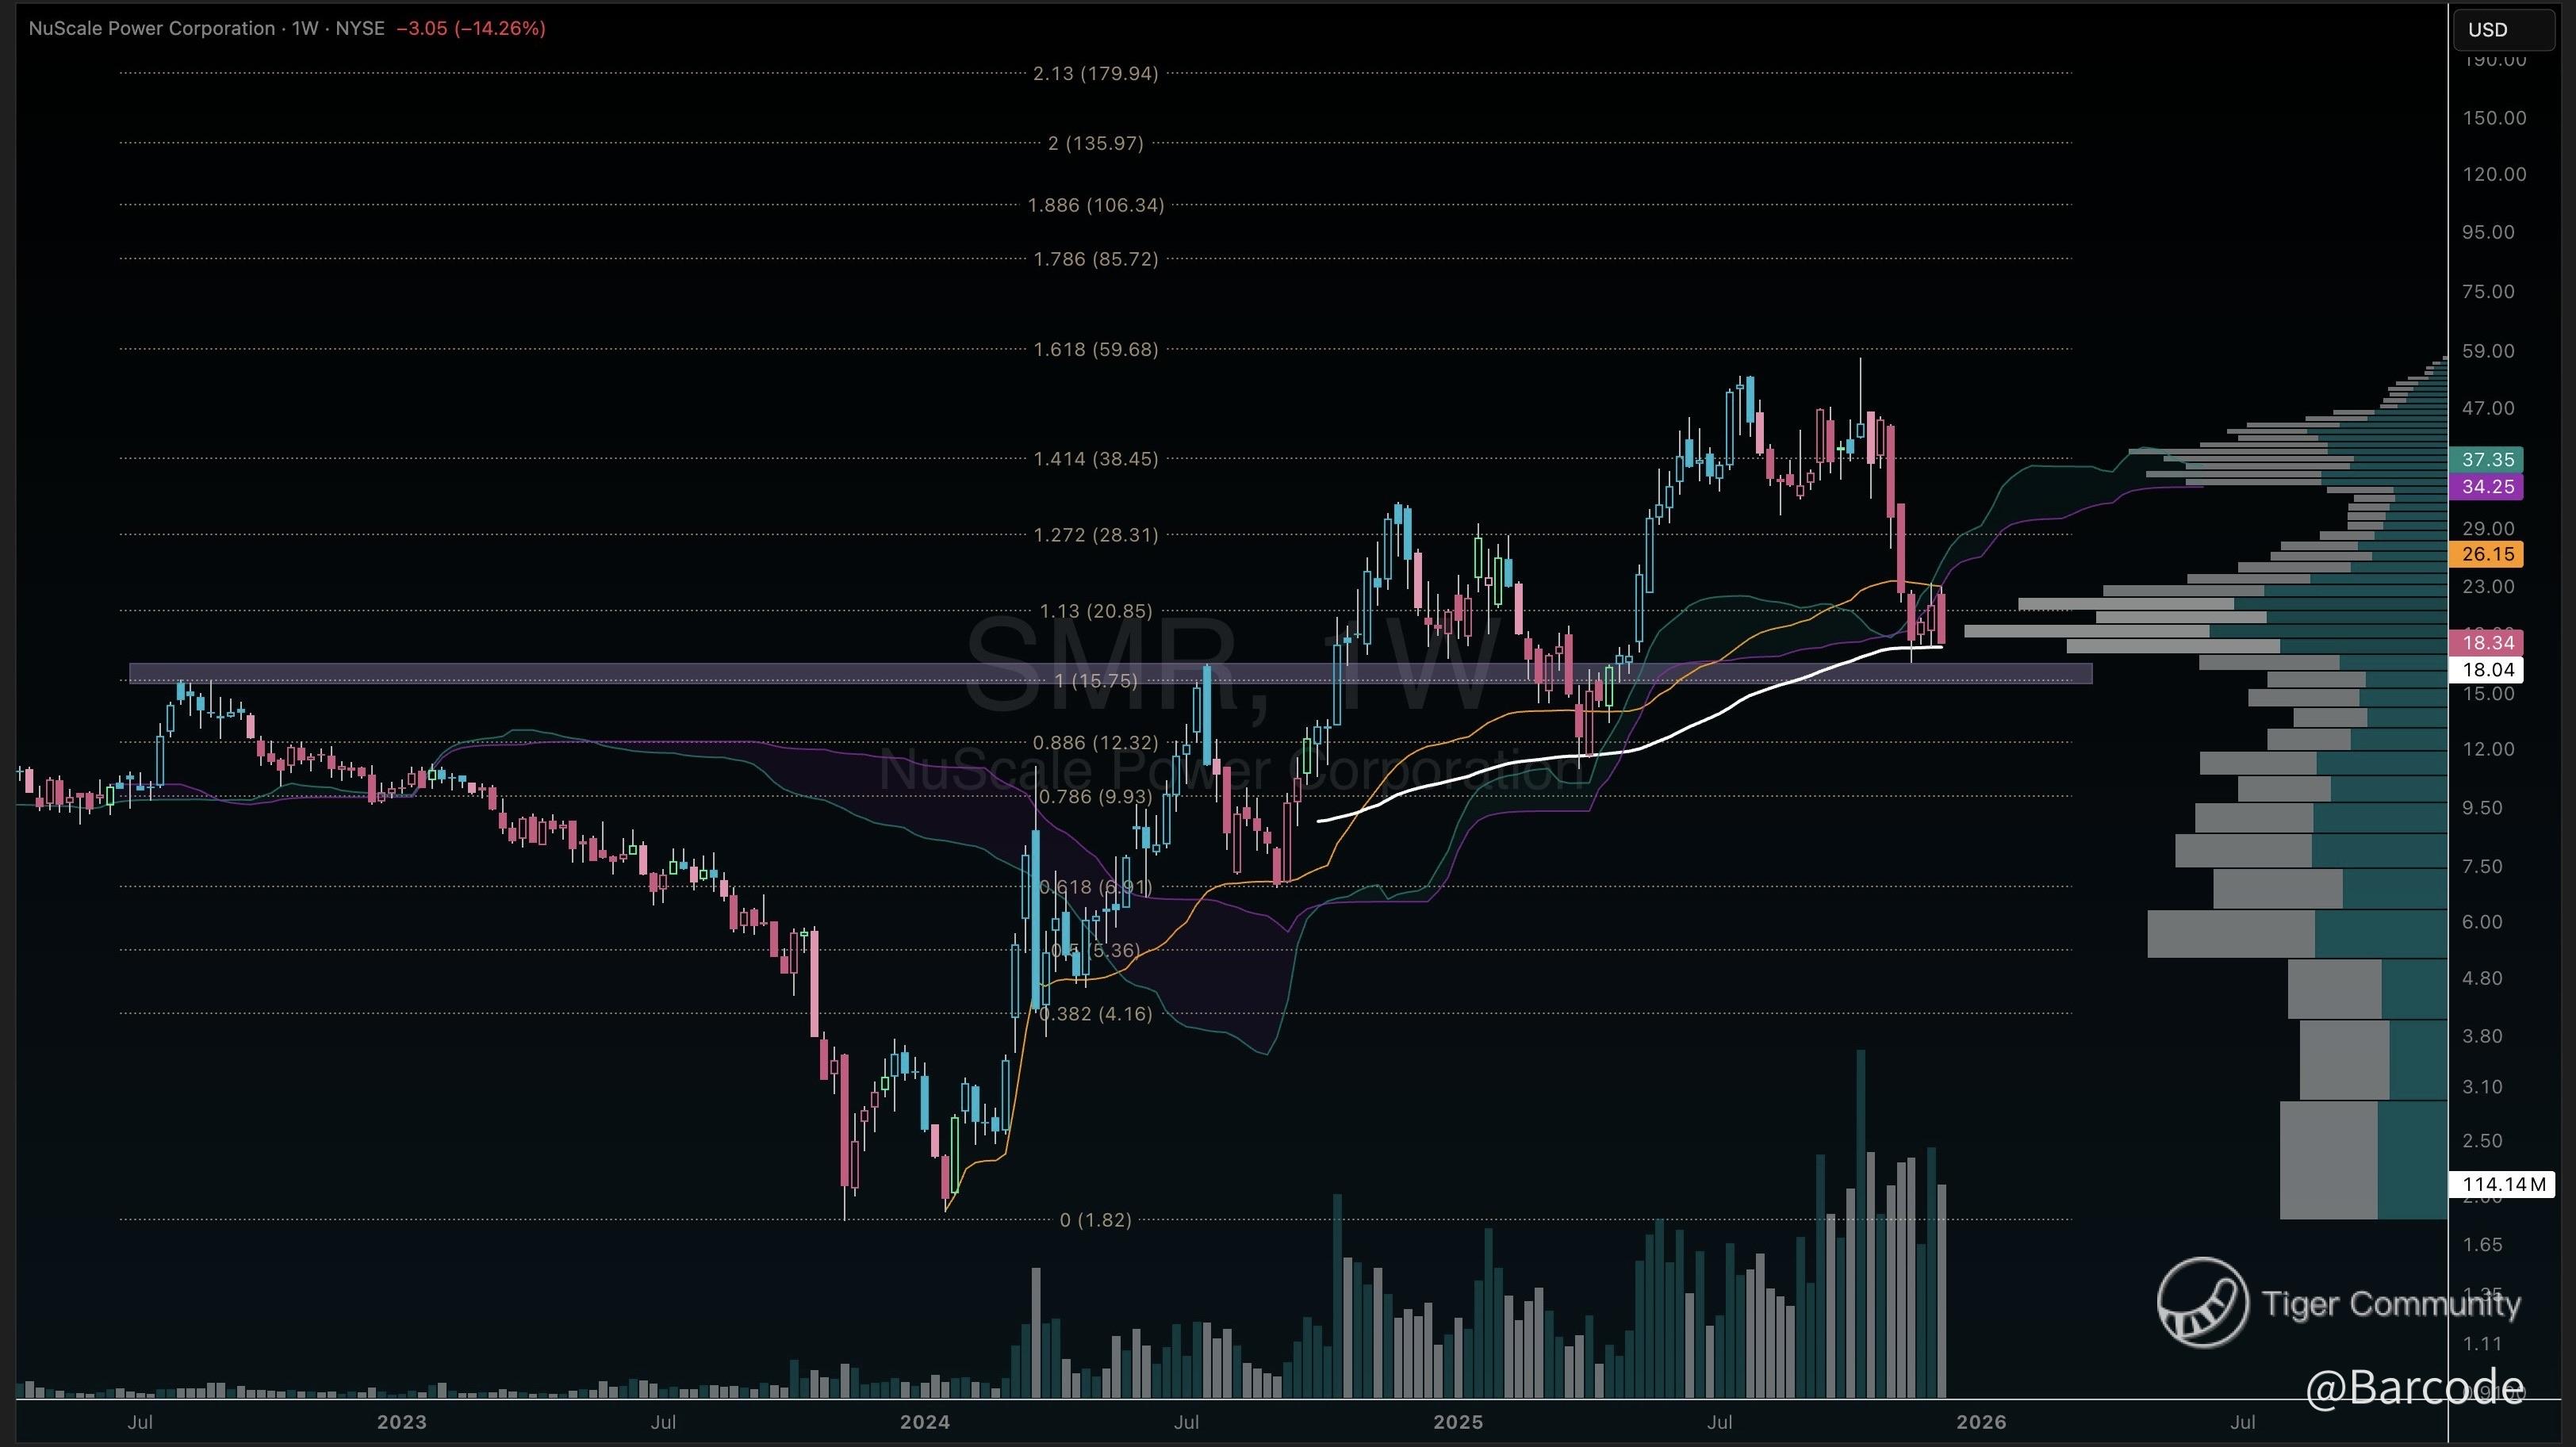Click the white 18.04 price tag
The height and width of the screenshot is (1447, 2576).
pyautogui.click(x=2486, y=670)
